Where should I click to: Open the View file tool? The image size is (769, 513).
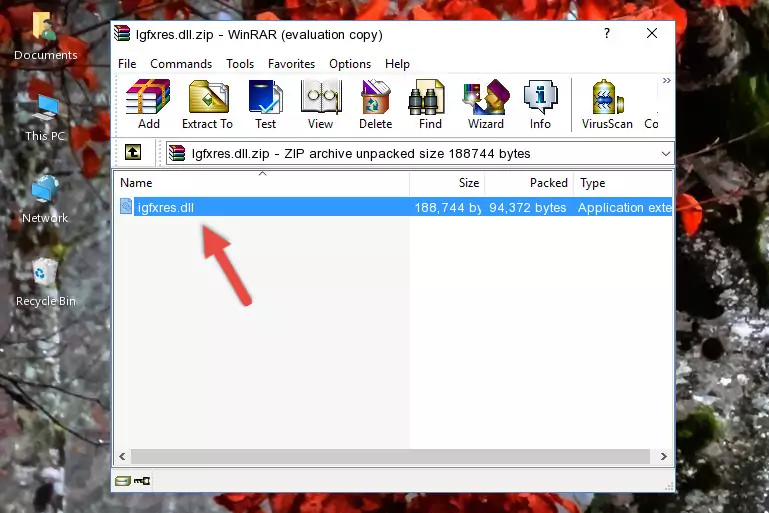[x=321, y=104]
